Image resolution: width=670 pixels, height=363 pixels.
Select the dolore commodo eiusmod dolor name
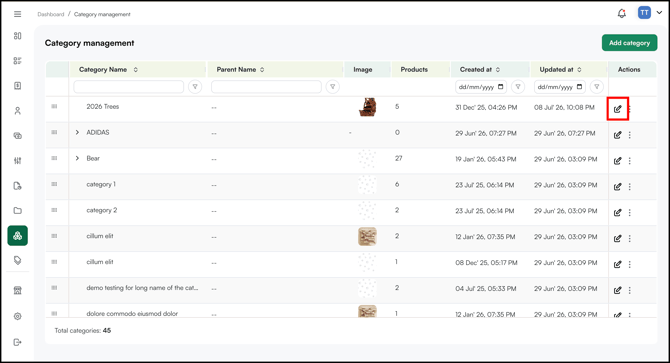tap(132, 313)
